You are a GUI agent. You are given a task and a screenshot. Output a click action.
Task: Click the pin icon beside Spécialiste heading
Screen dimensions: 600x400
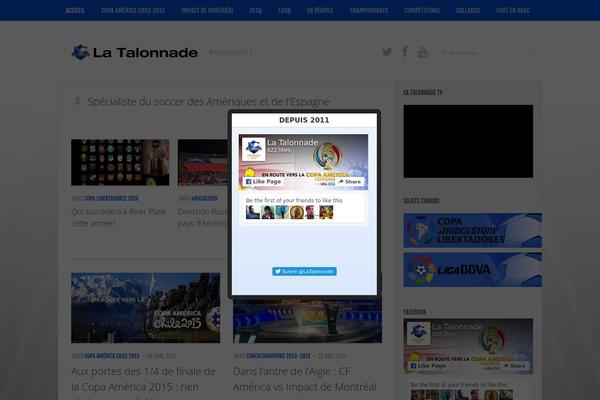click(77, 101)
